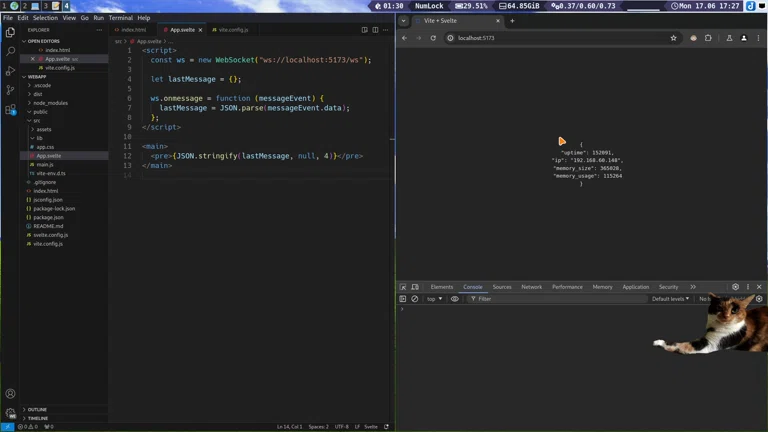Reload the localhost:5173 browser page

pyautogui.click(x=433, y=38)
